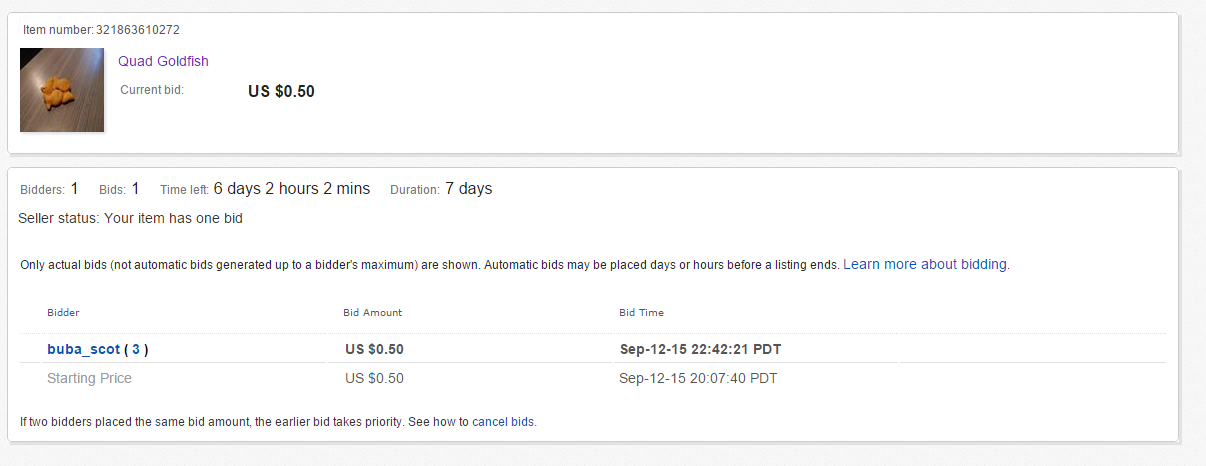Image resolution: width=1206 pixels, height=466 pixels.
Task: Select the Bid Time column header
Action: click(641, 312)
